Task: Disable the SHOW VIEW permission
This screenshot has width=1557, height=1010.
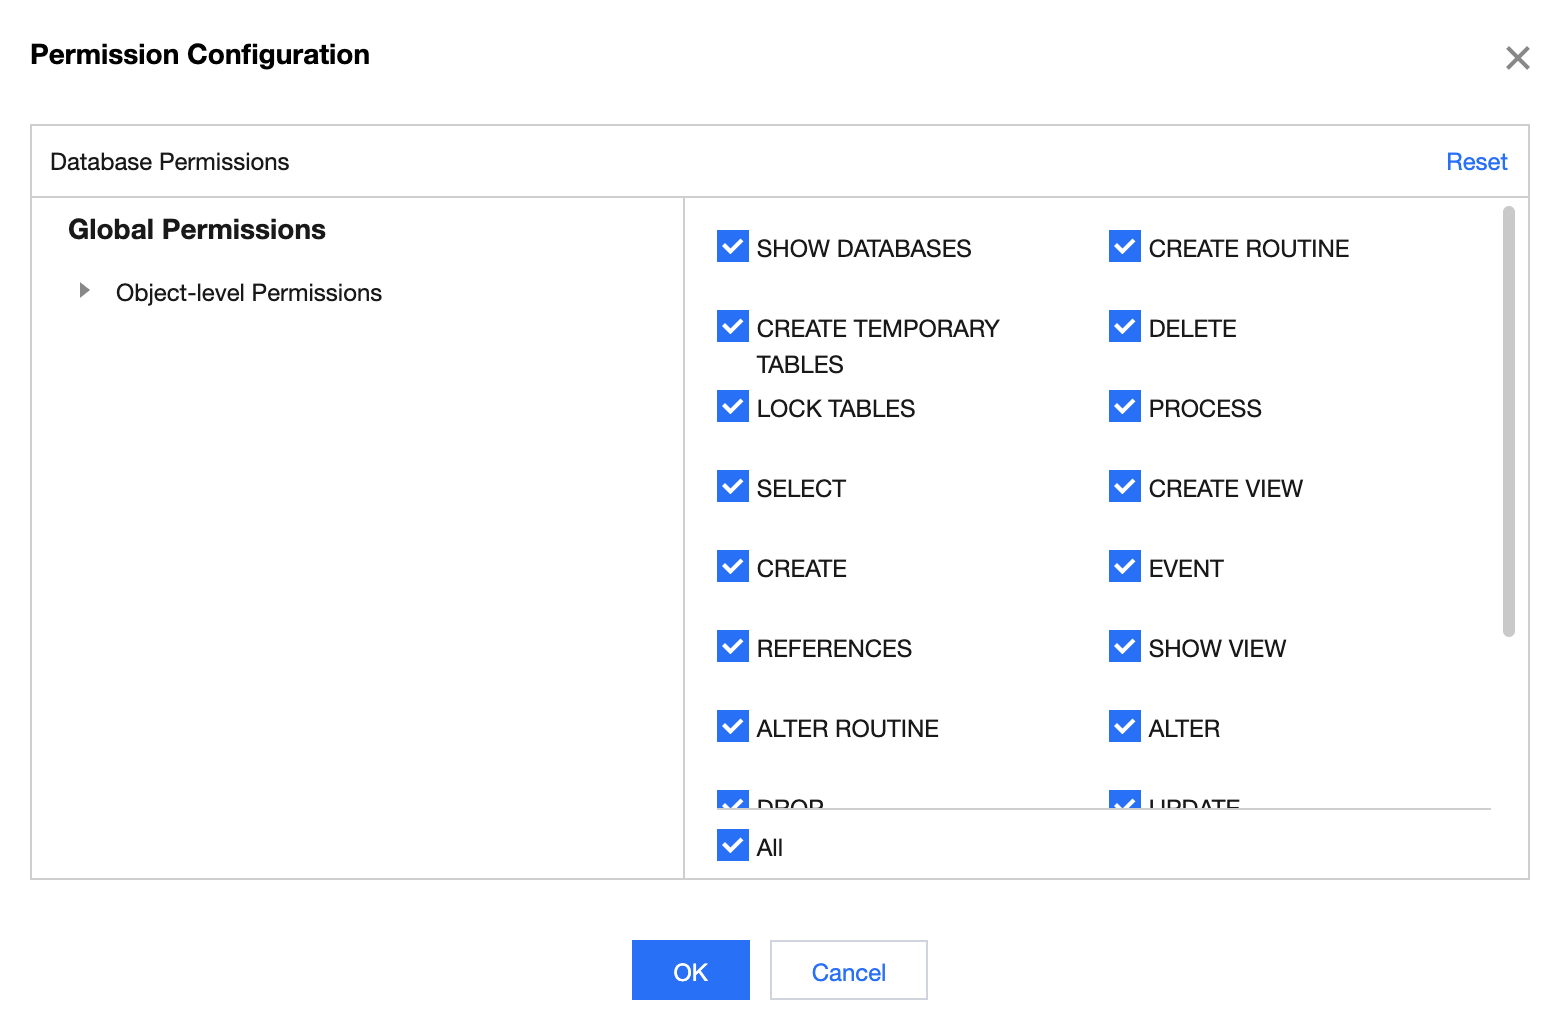Action: pyautogui.click(x=1125, y=646)
